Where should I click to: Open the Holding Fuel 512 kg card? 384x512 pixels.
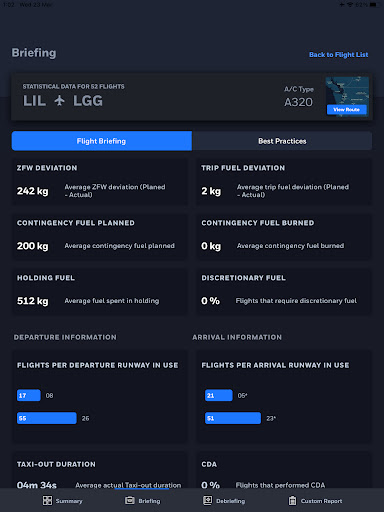(100, 292)
